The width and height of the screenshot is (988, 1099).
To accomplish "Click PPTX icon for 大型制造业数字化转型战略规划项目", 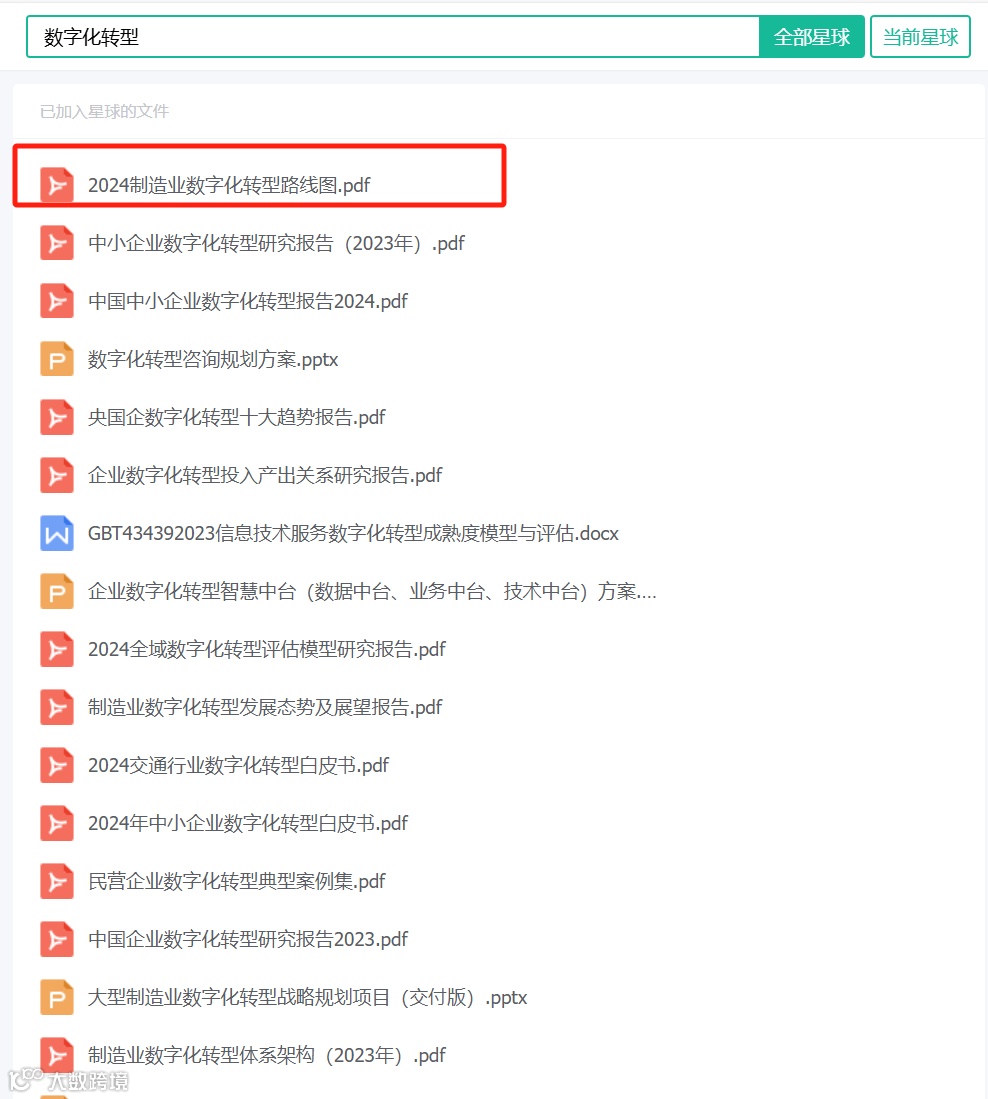I will click(x=57, y=997).
